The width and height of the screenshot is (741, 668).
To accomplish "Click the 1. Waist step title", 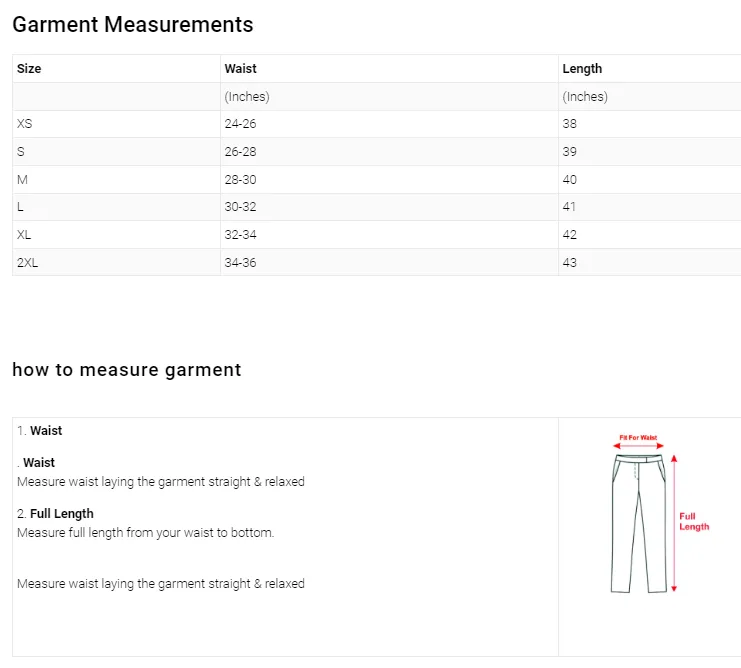I will click(x=40, y=430).
